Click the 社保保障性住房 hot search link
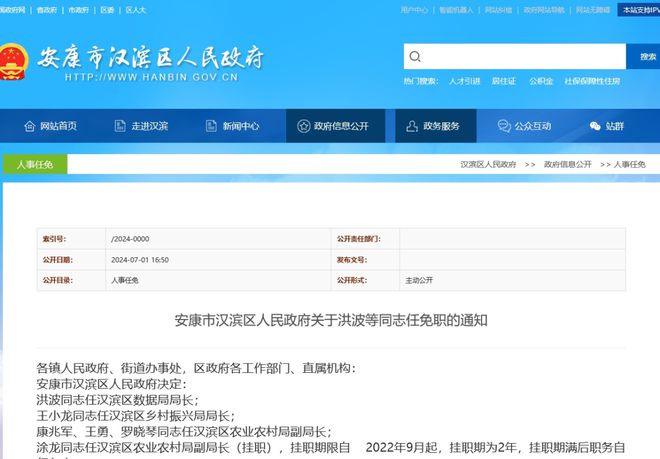660x459 pixels. [x=592, y=81]
